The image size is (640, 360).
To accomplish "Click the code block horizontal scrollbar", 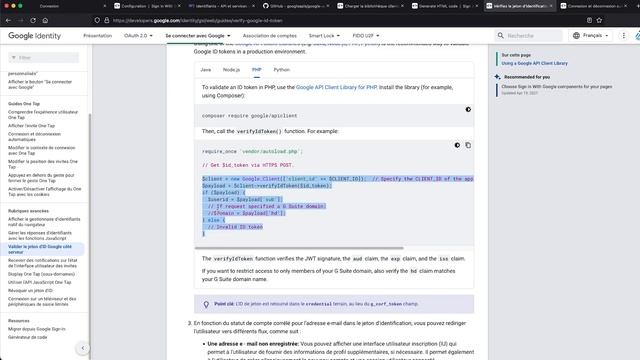I will click(x=299, y=248).
